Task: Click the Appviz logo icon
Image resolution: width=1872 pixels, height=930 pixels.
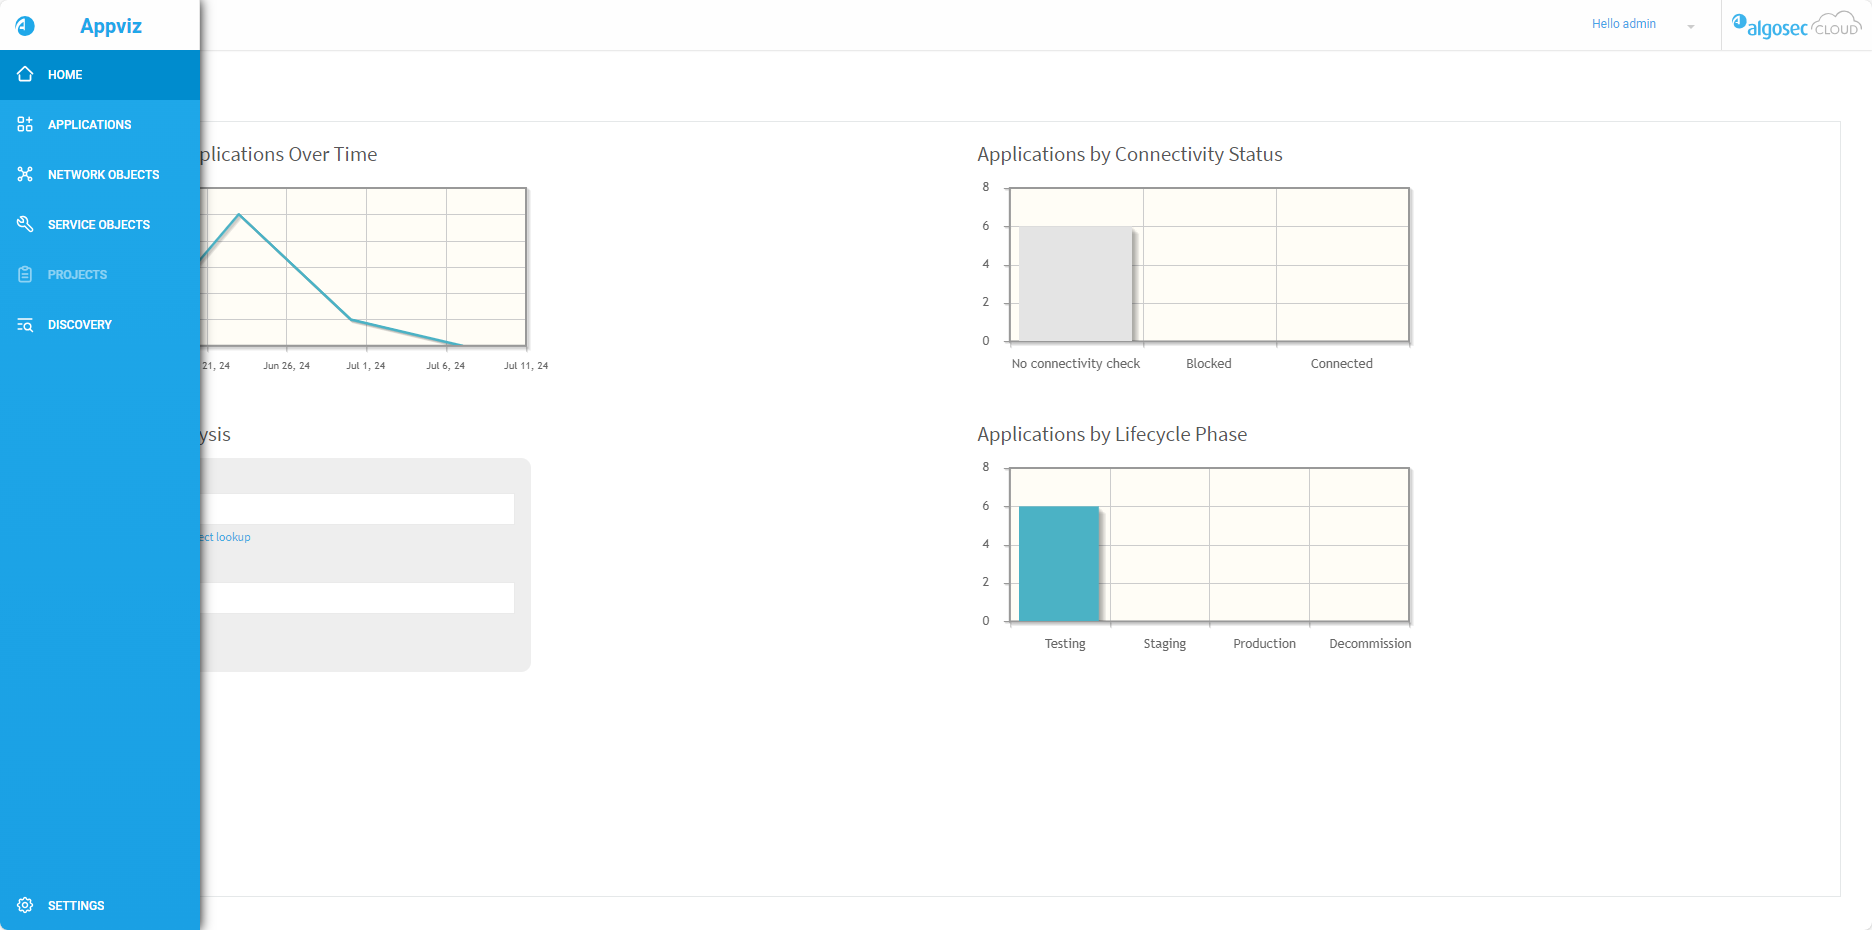Action: coord(25,26)
